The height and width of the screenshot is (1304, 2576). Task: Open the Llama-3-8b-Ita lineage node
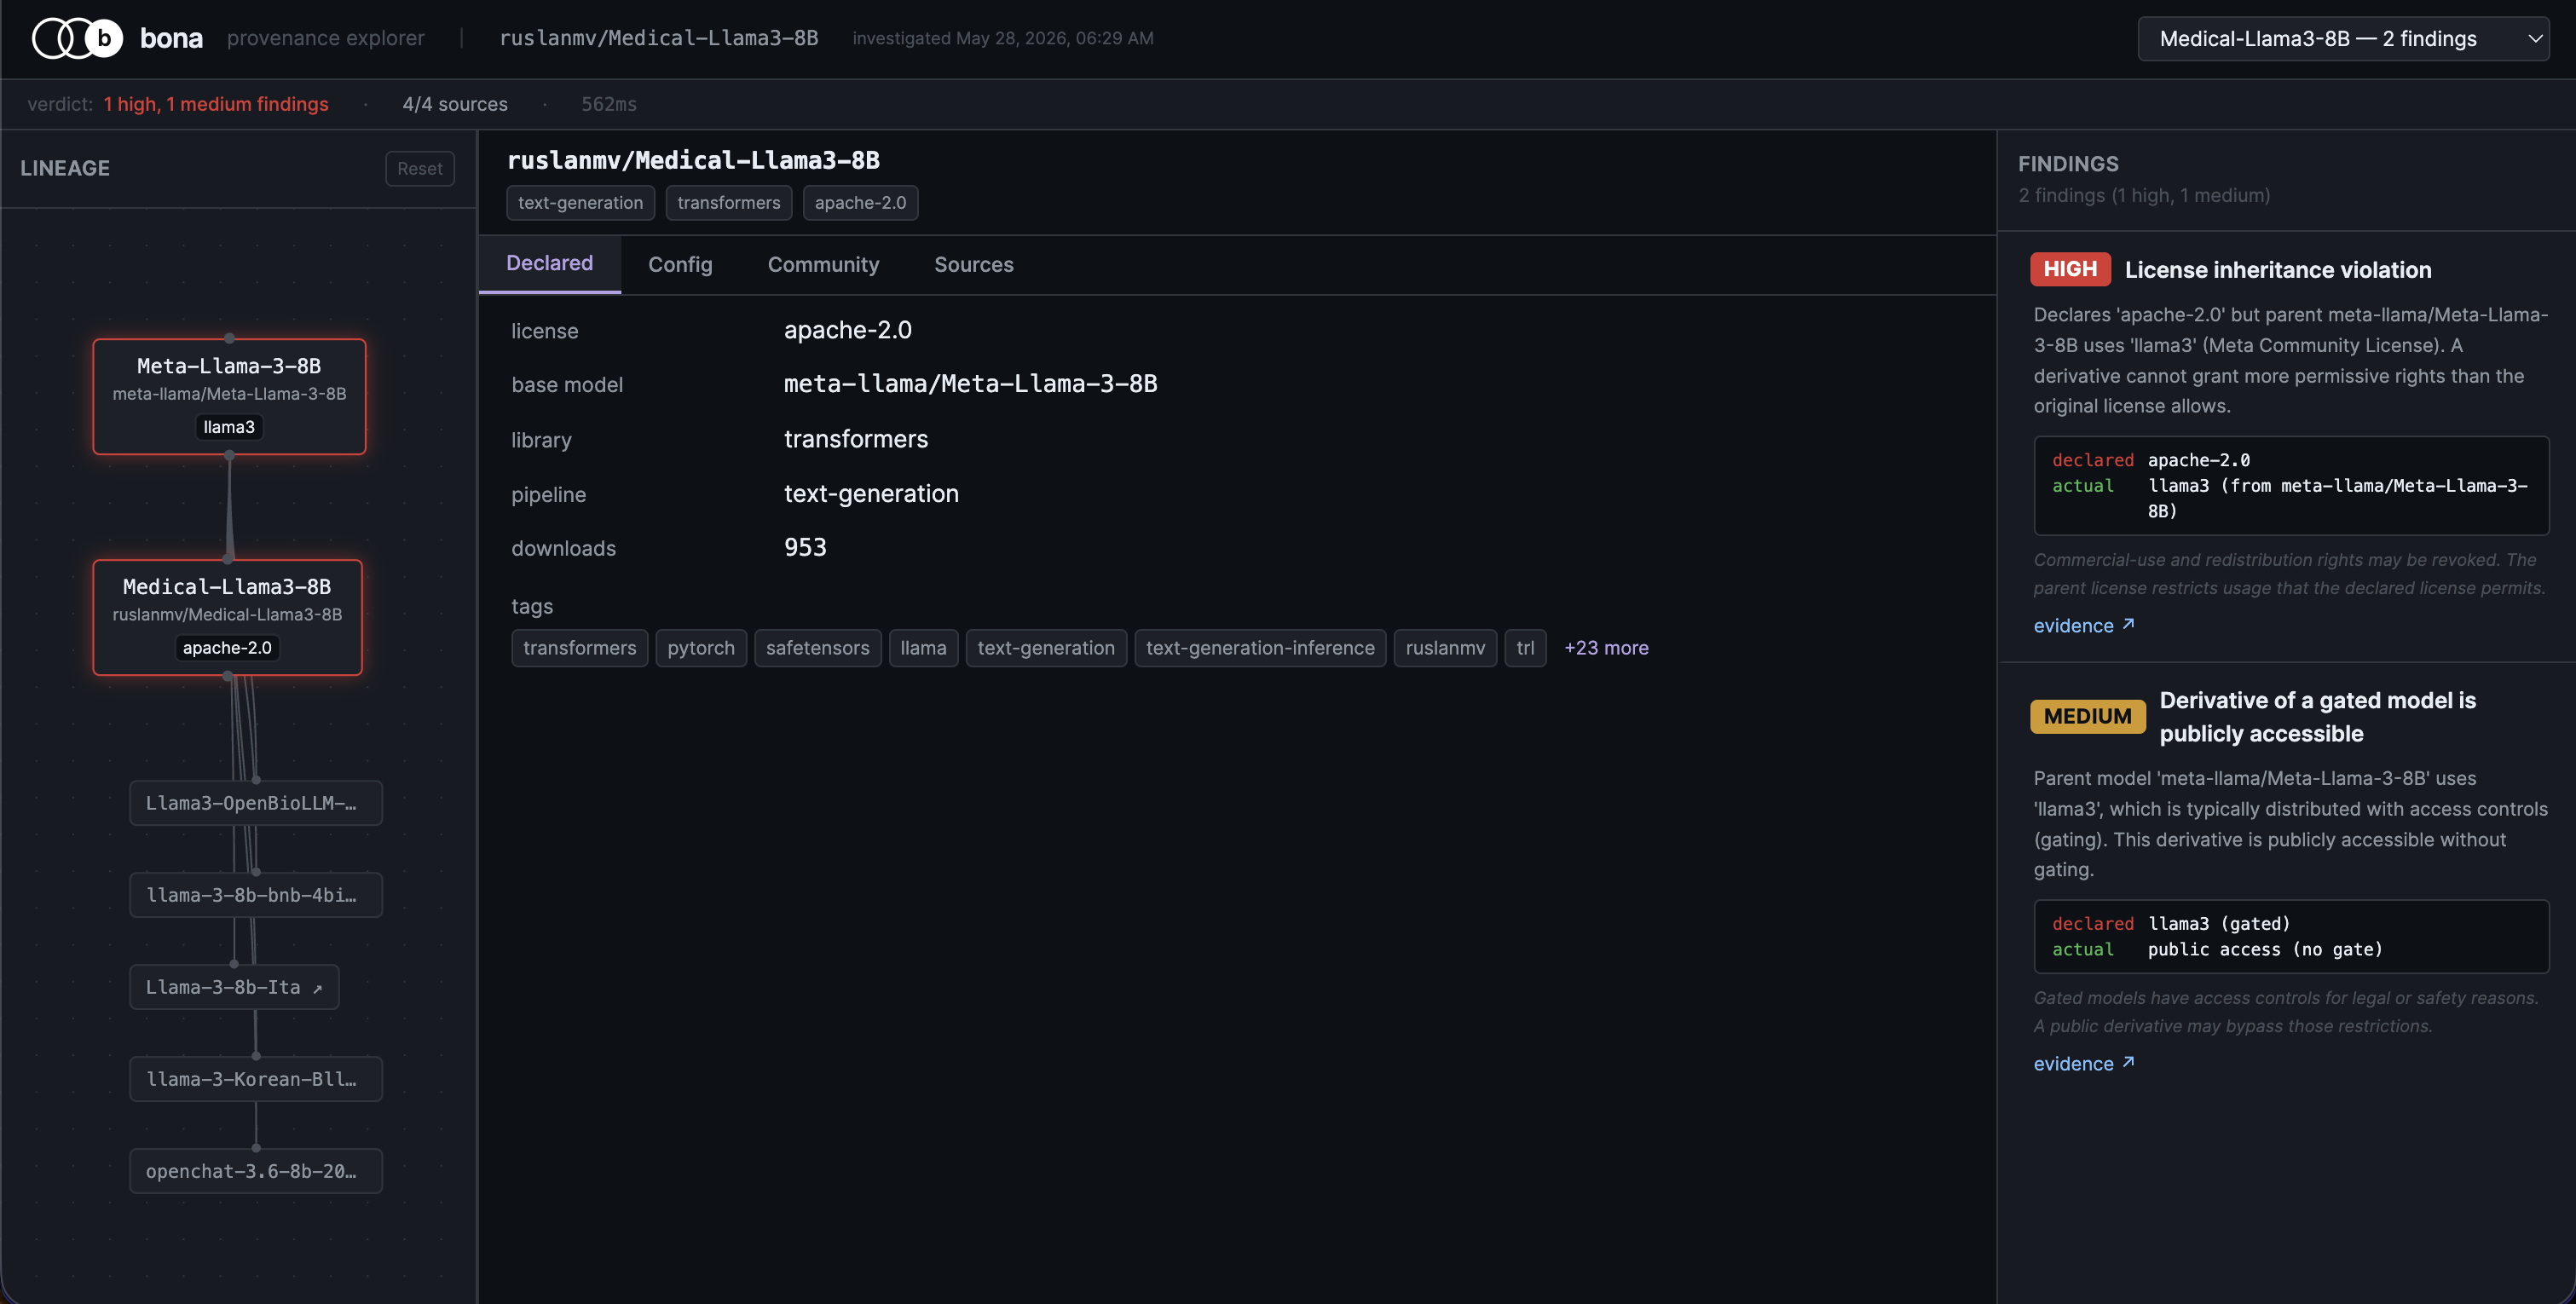pyautogui.click(x=234, y=987)
